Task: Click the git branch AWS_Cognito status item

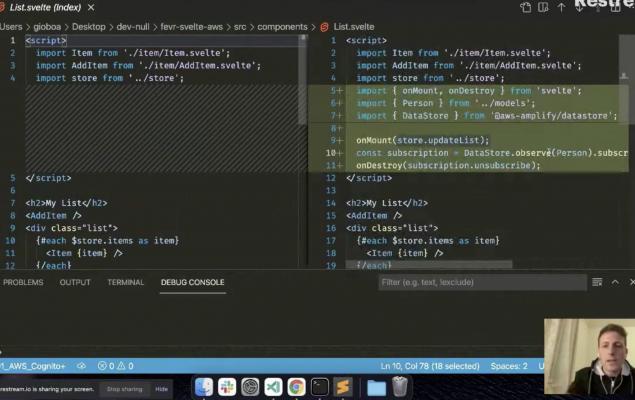Action: 32,366
